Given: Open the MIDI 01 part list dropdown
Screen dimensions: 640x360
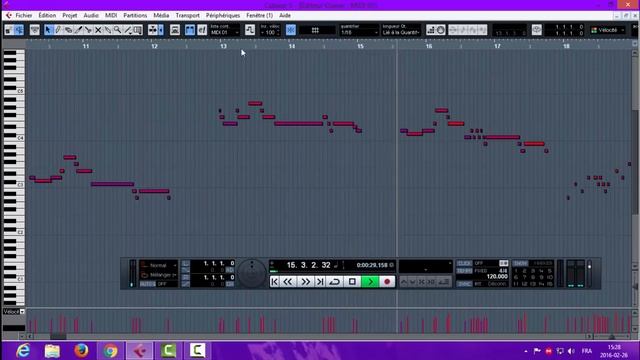Looking at the screenshot, I should [224, 32].
